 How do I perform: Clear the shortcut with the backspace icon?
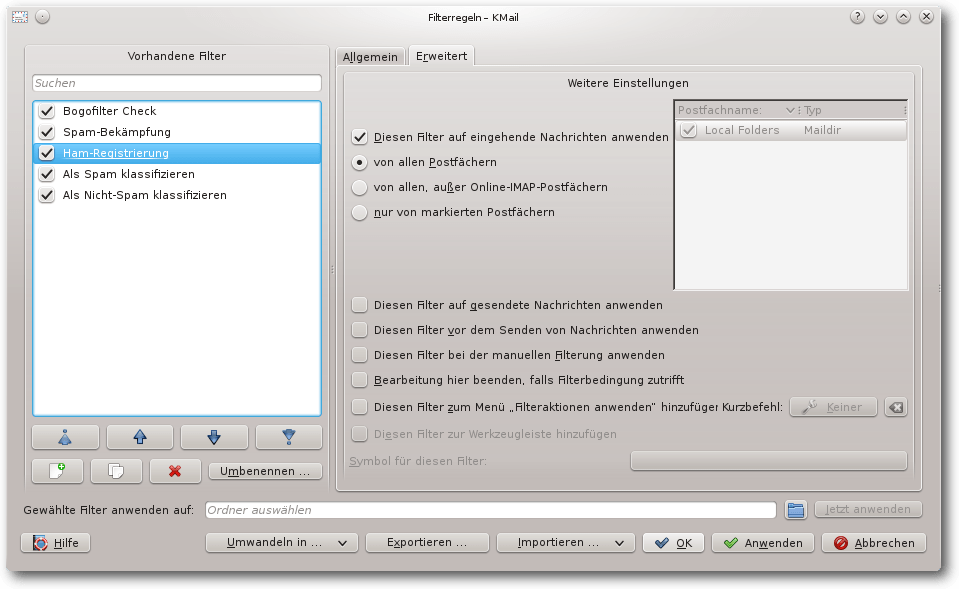[896, 407]
